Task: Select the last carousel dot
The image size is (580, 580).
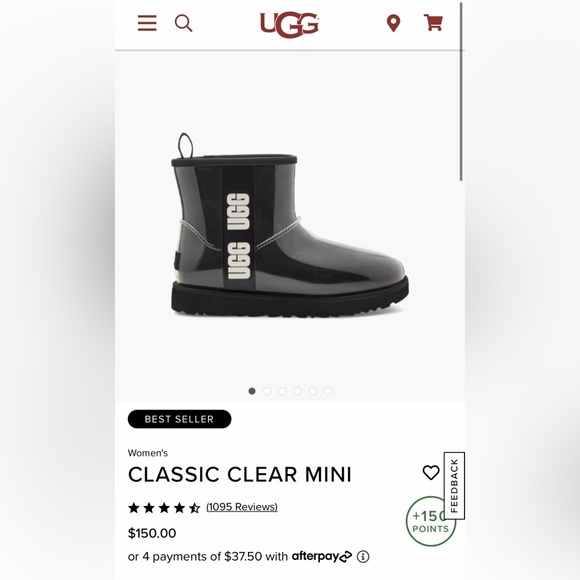Action: pyautogui.click(x=328, y=391)
